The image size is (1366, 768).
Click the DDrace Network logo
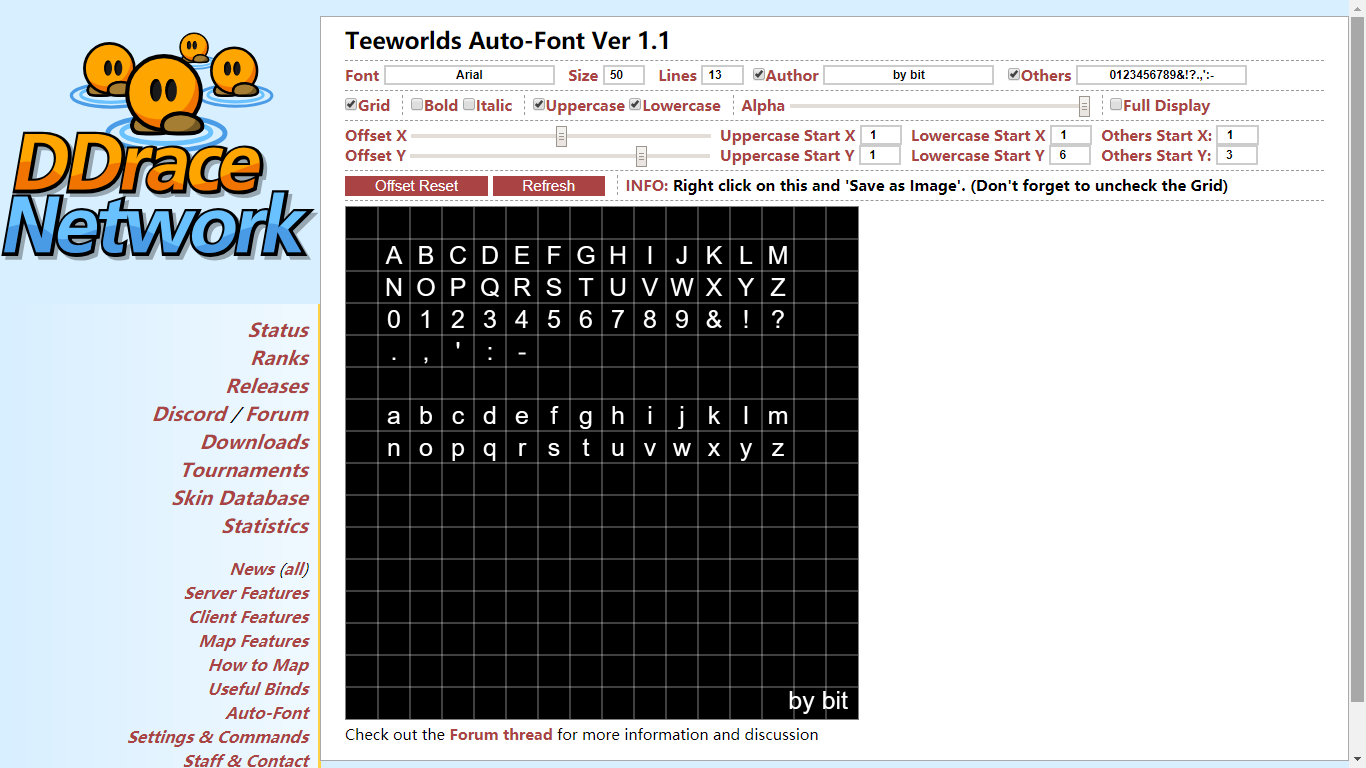coord(160,150)
